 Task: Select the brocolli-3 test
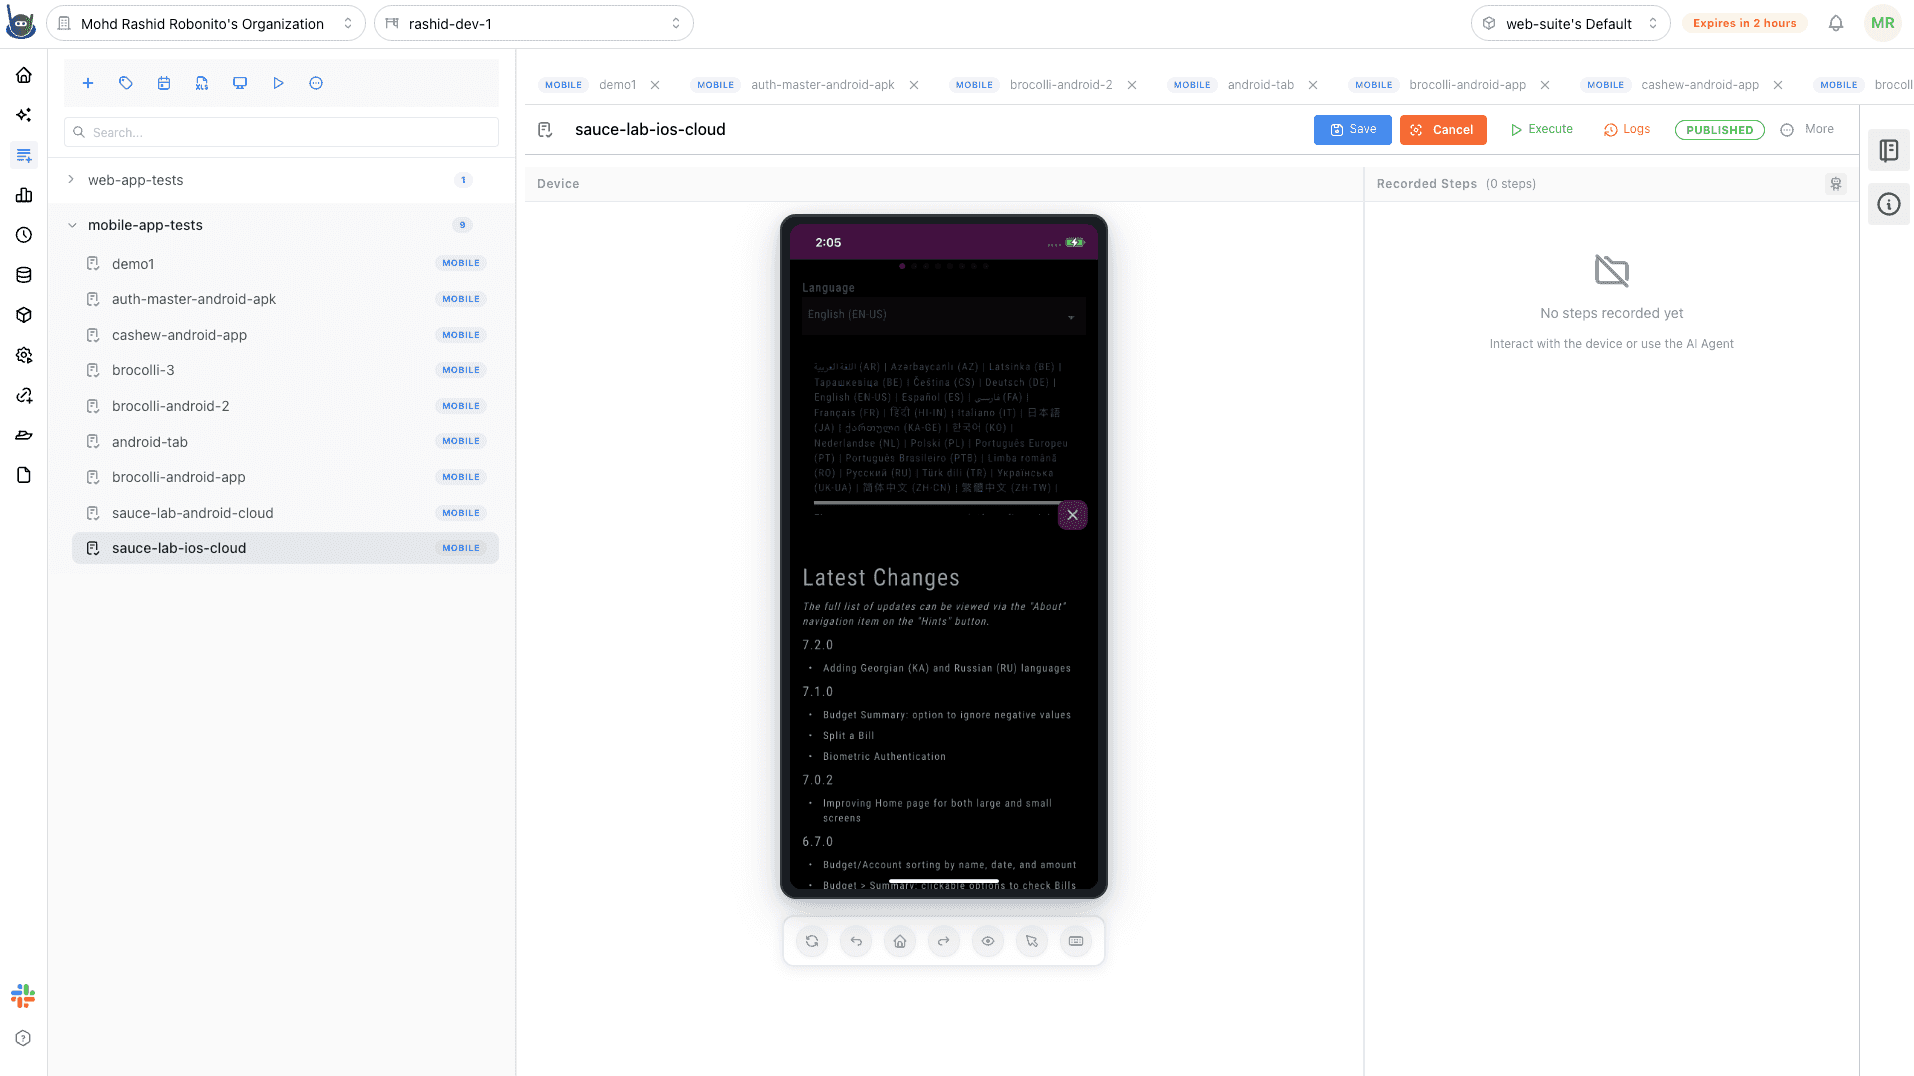click(285, 370)
